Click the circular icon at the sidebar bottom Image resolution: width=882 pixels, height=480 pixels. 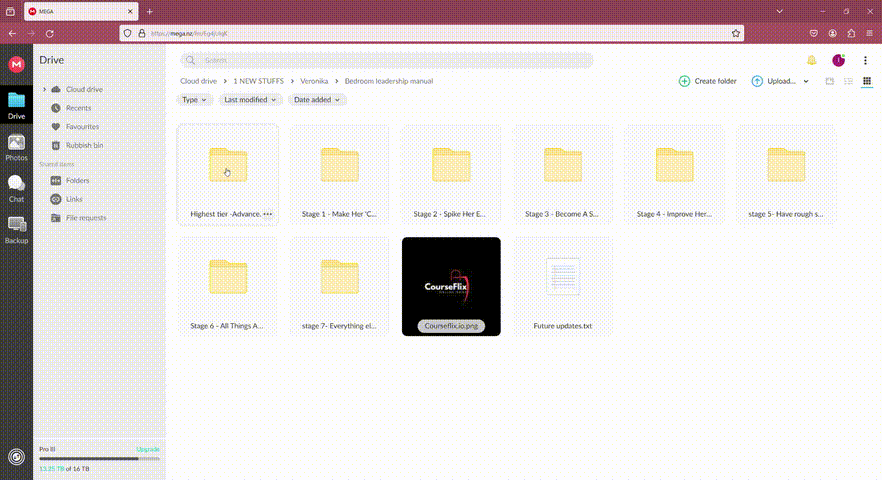pos(16,457)
